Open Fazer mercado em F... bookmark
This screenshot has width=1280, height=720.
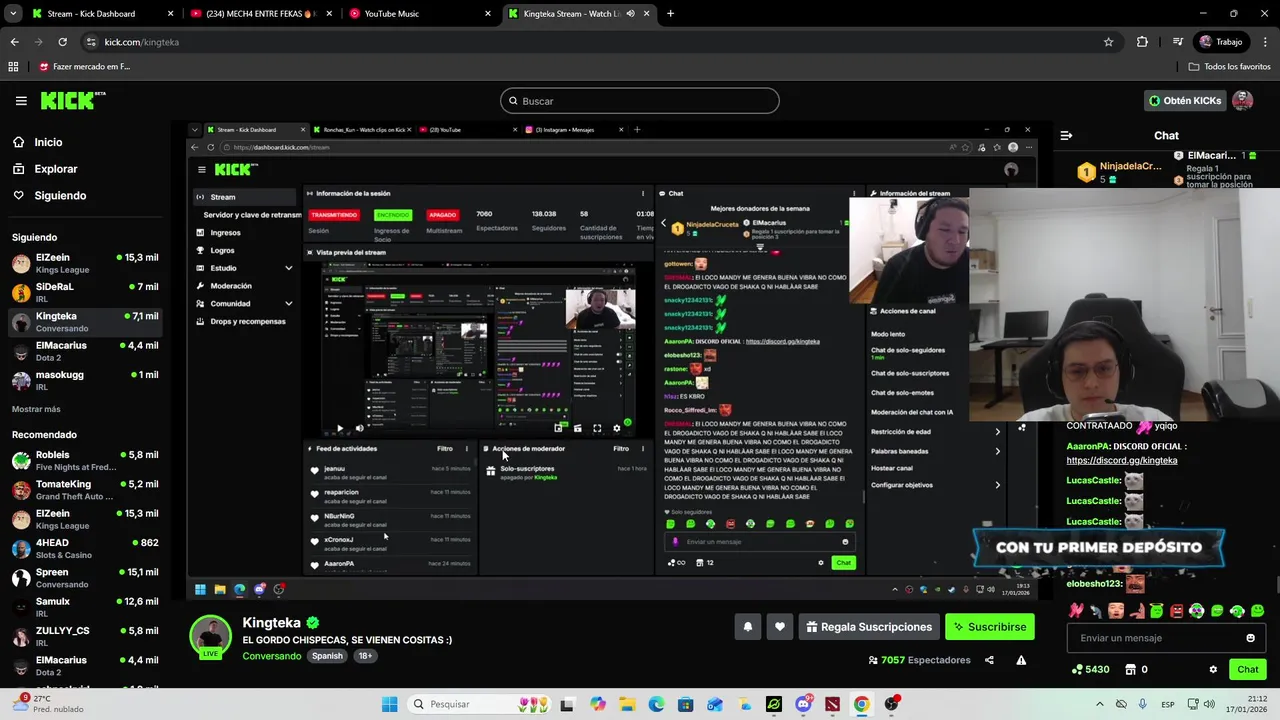84,67
